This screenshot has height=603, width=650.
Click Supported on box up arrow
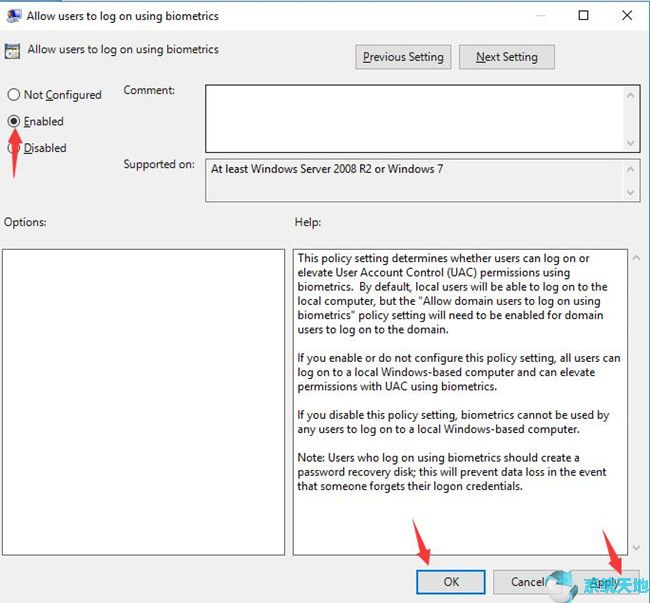coord(632,168)
